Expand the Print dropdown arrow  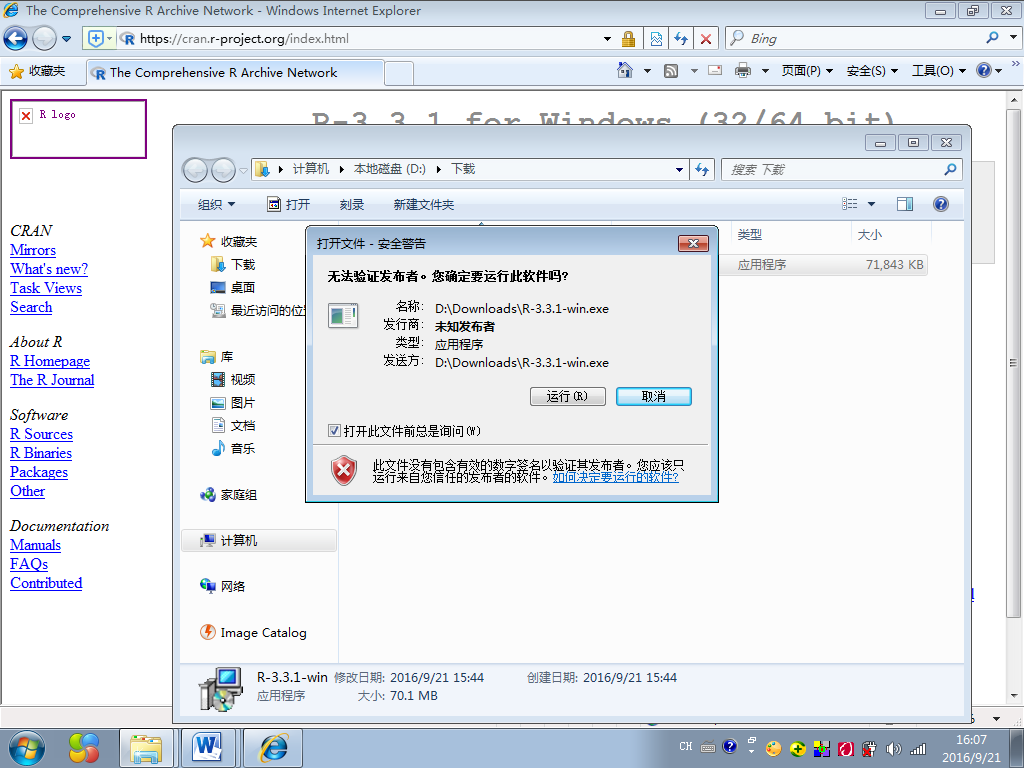(x=765, y=71)
